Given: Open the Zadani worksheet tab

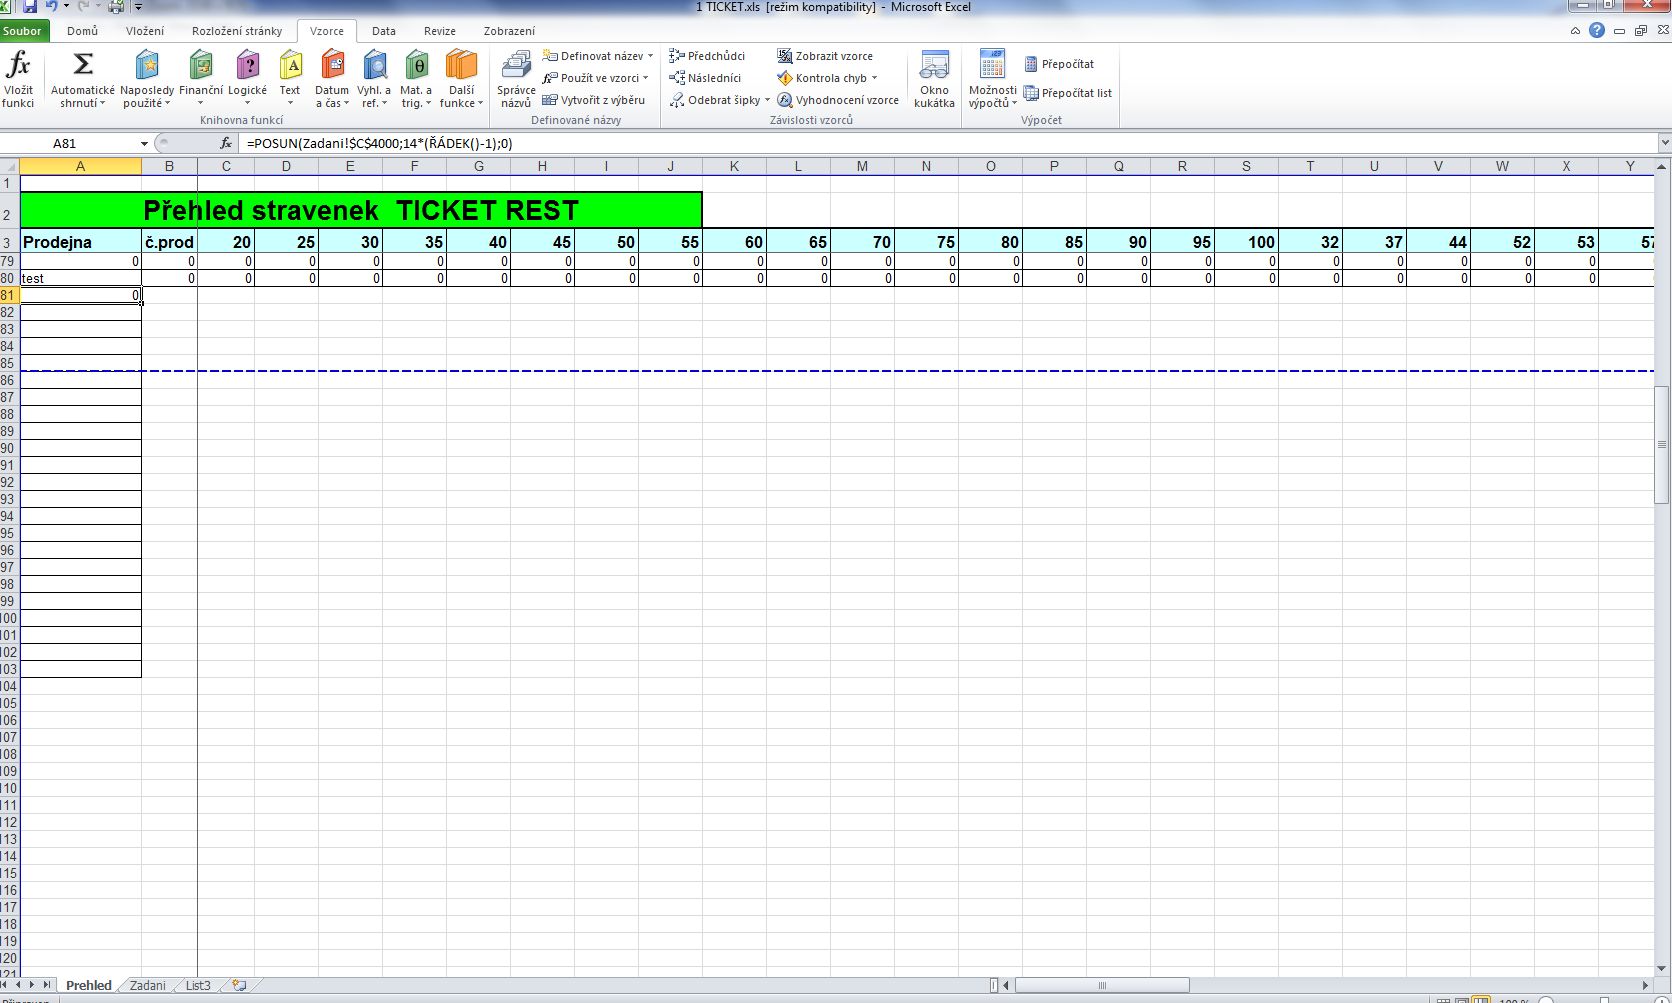Looking at the screenshot, I should tap(147, 985).
